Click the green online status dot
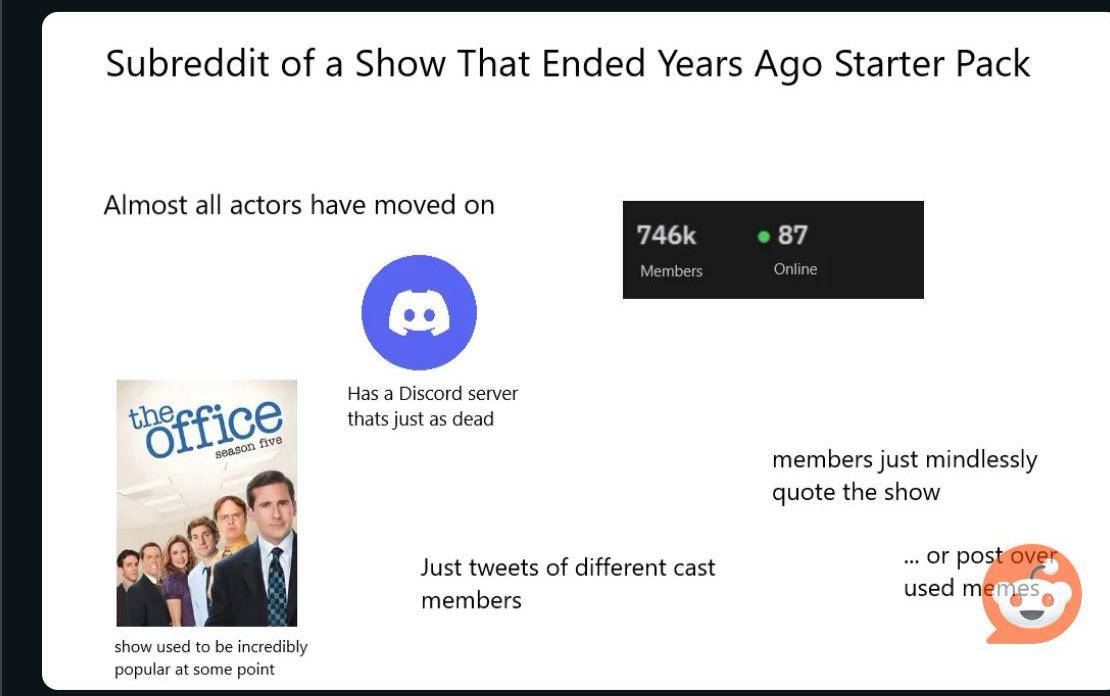 click(x=763, y=237)
